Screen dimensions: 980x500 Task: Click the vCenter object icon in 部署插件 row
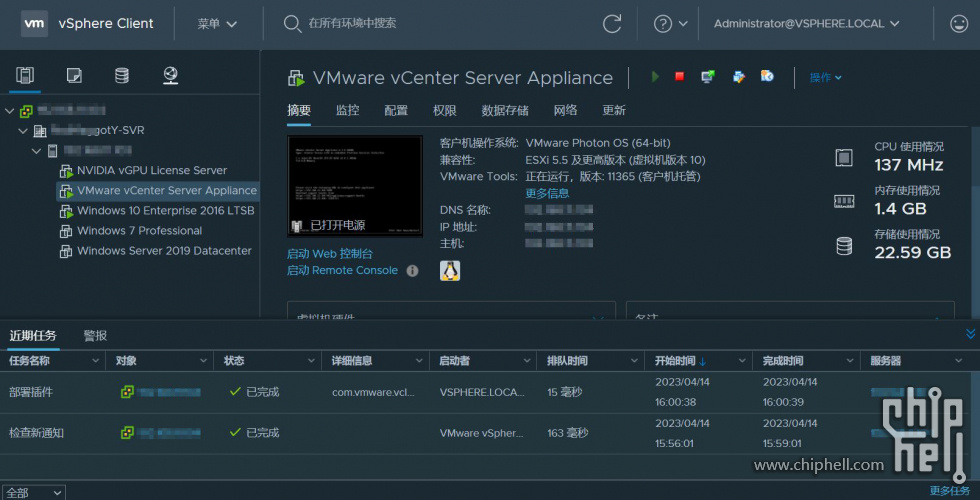point(128,392)
